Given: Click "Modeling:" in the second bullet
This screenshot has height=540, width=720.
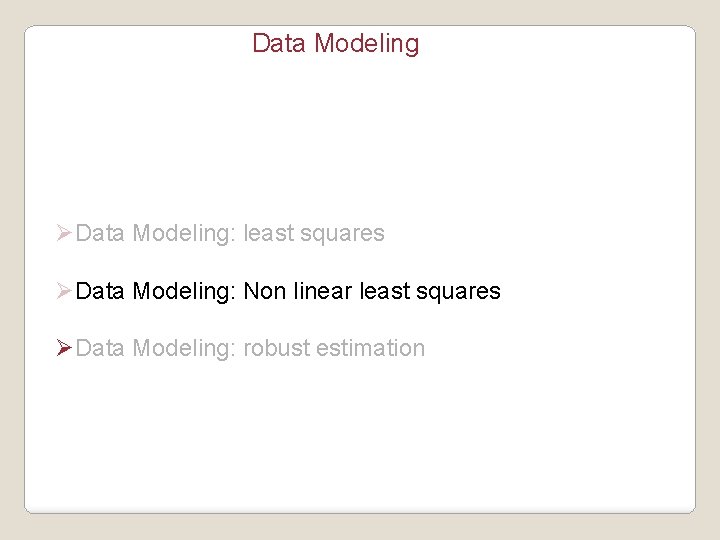Looking at the screenshot, I should coord(184,292).
